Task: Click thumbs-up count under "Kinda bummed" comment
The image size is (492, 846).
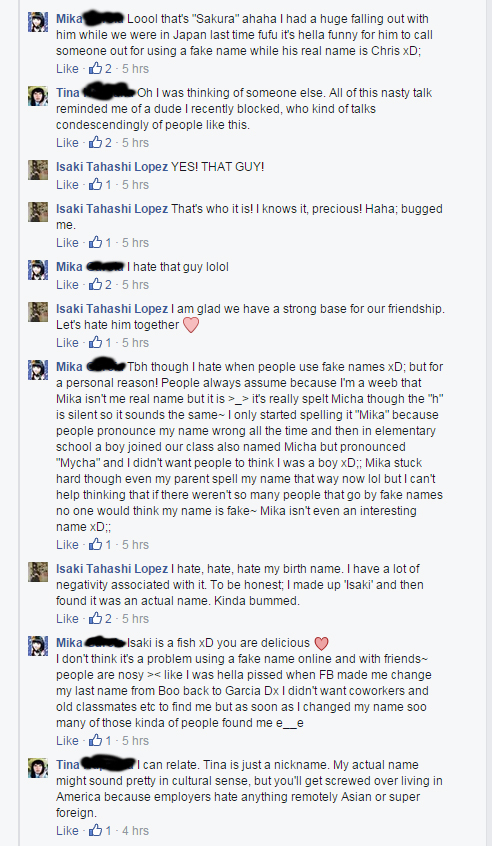Action: click(108, 619)
